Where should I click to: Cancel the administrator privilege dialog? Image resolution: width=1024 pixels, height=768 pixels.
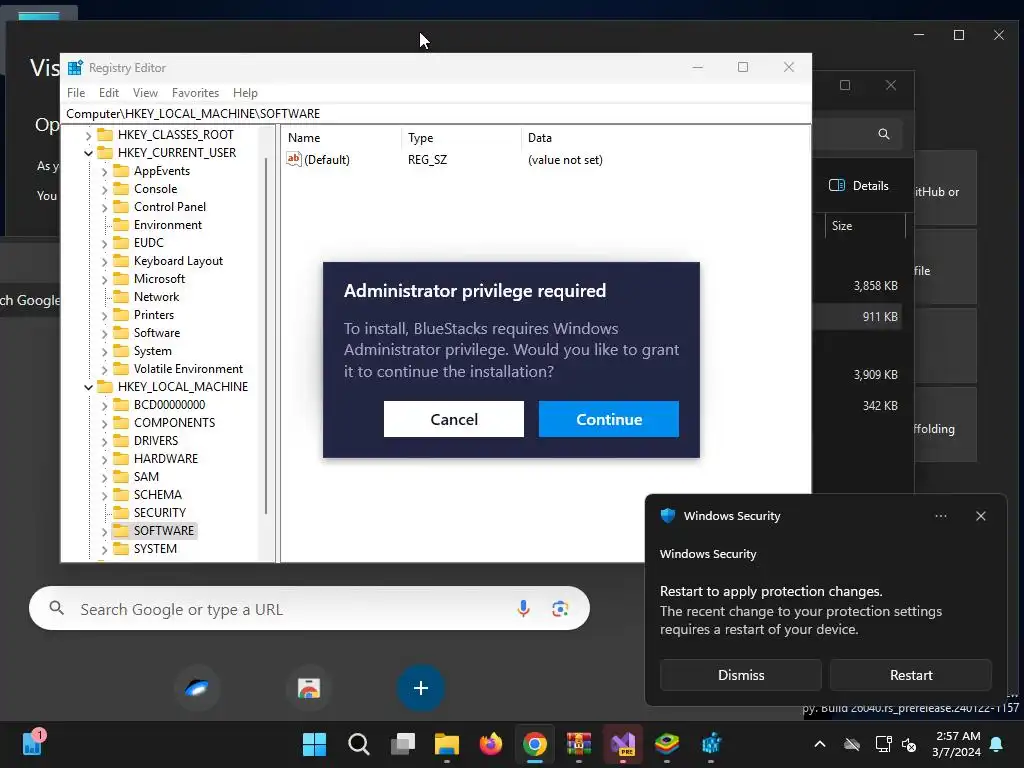454,419
